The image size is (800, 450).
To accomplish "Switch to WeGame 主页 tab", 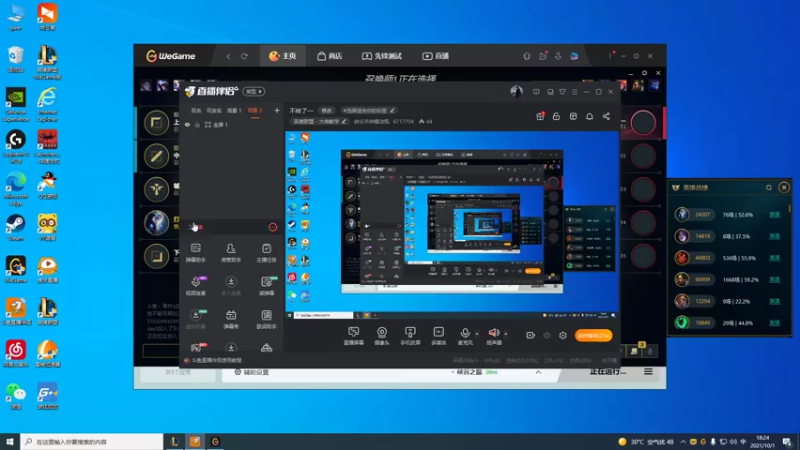I will 283,56.
